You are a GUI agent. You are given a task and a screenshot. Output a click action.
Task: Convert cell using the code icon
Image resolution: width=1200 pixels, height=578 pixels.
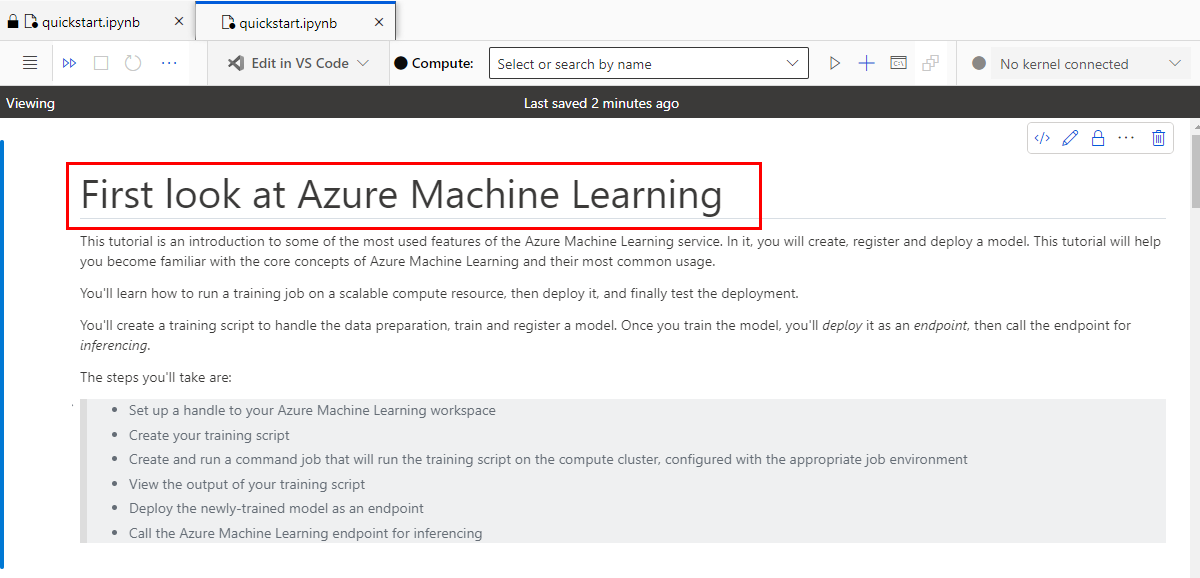click(1042, 138)
